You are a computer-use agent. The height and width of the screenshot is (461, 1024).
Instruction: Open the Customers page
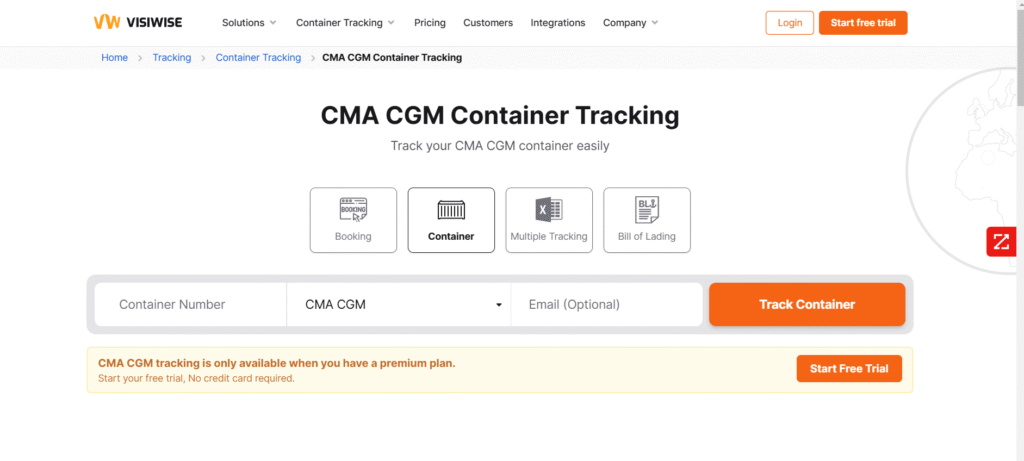pyautogui.click(x=488, y=23)
